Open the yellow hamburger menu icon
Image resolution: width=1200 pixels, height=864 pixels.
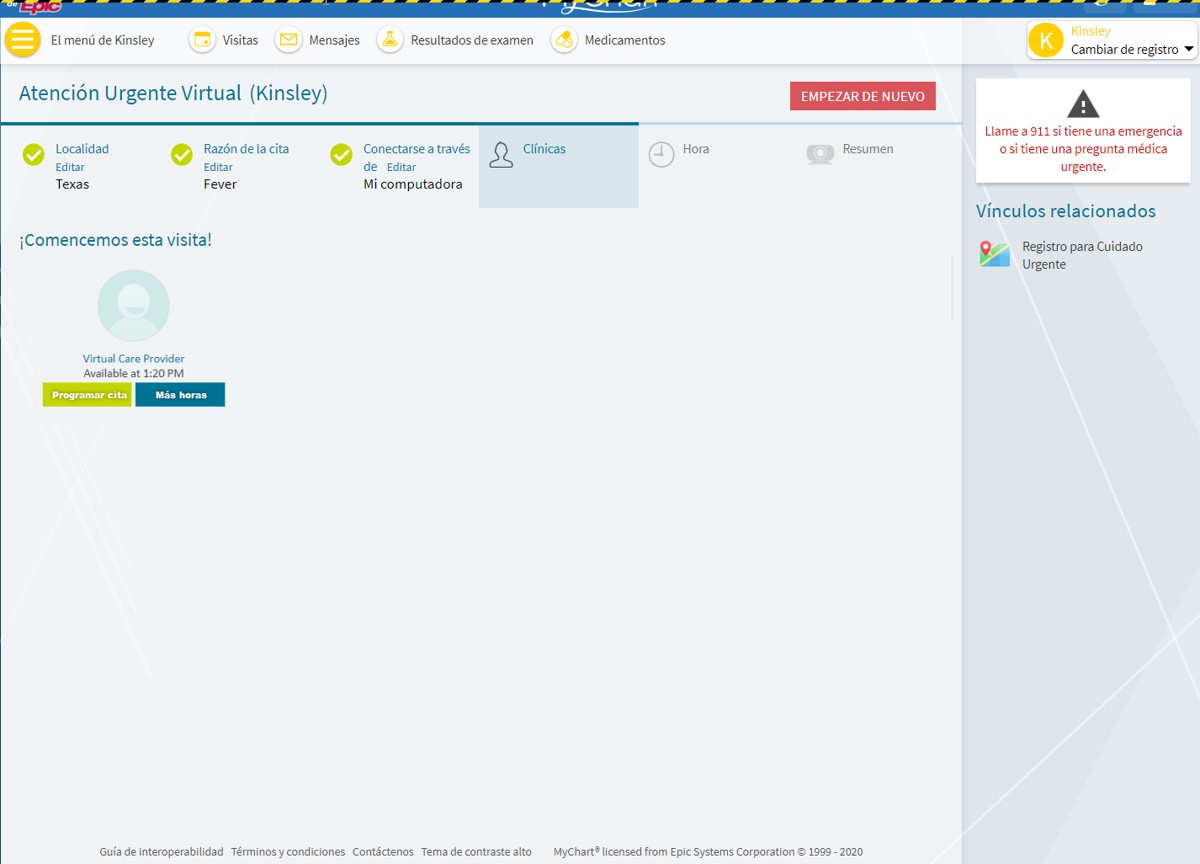point(23,40)
